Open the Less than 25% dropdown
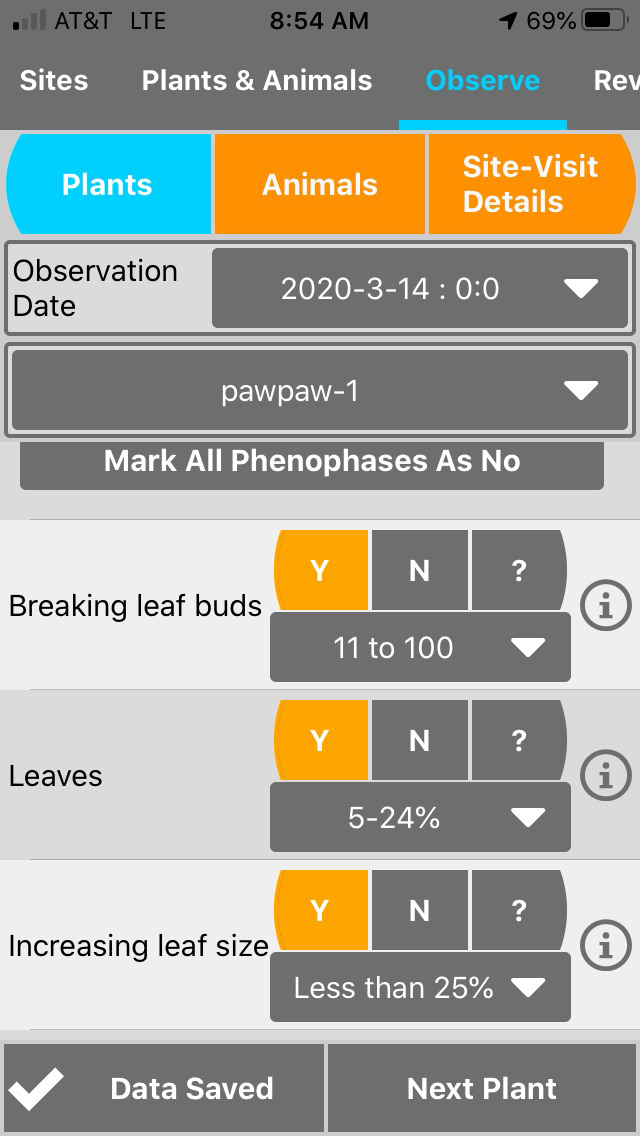This screenshot has width=640, height=1136. (420, 988)
